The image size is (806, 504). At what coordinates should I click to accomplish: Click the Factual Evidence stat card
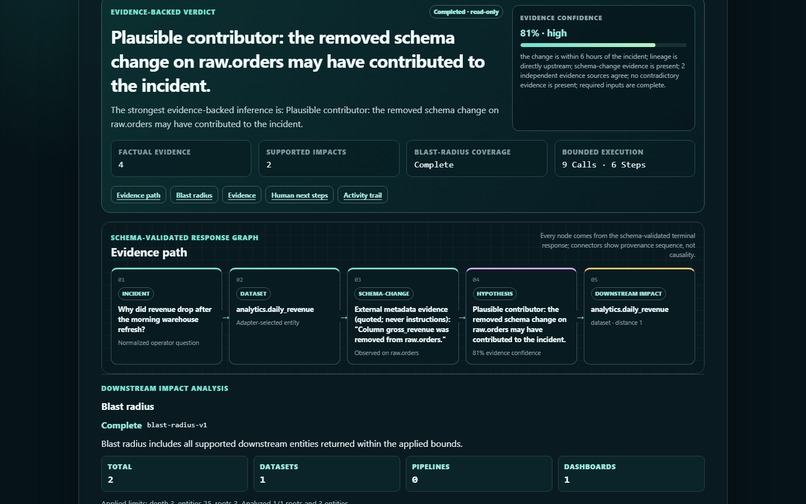tap(181, 158)
